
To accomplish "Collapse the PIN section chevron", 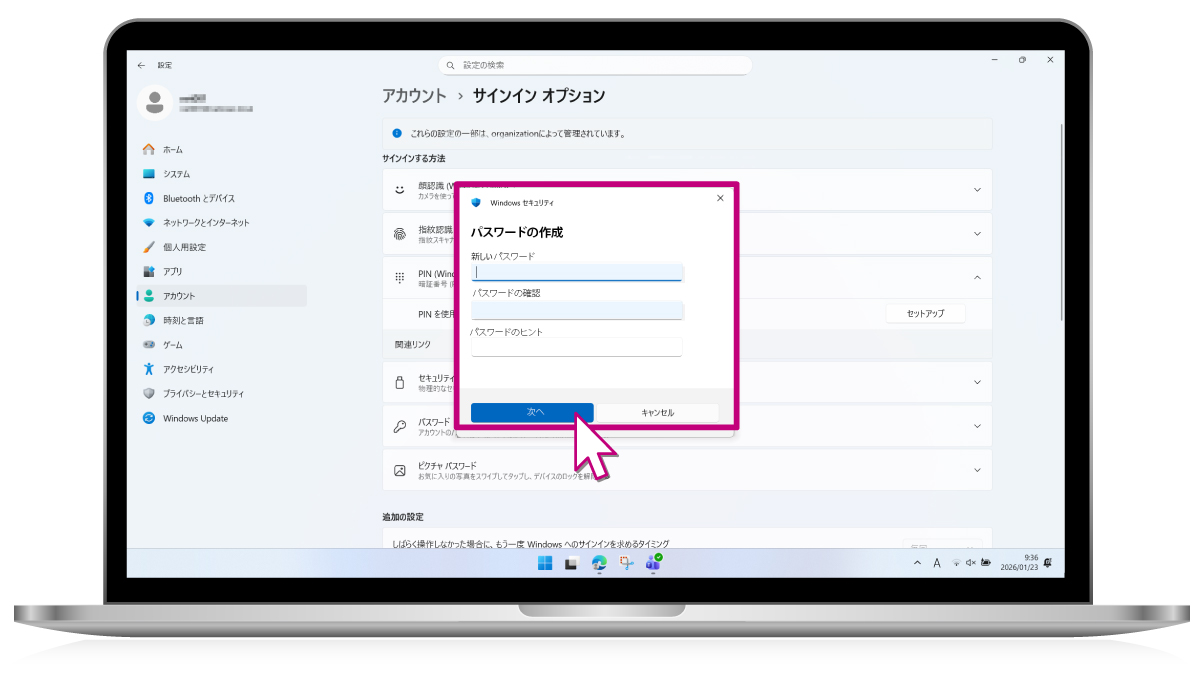I will [977, 277].
